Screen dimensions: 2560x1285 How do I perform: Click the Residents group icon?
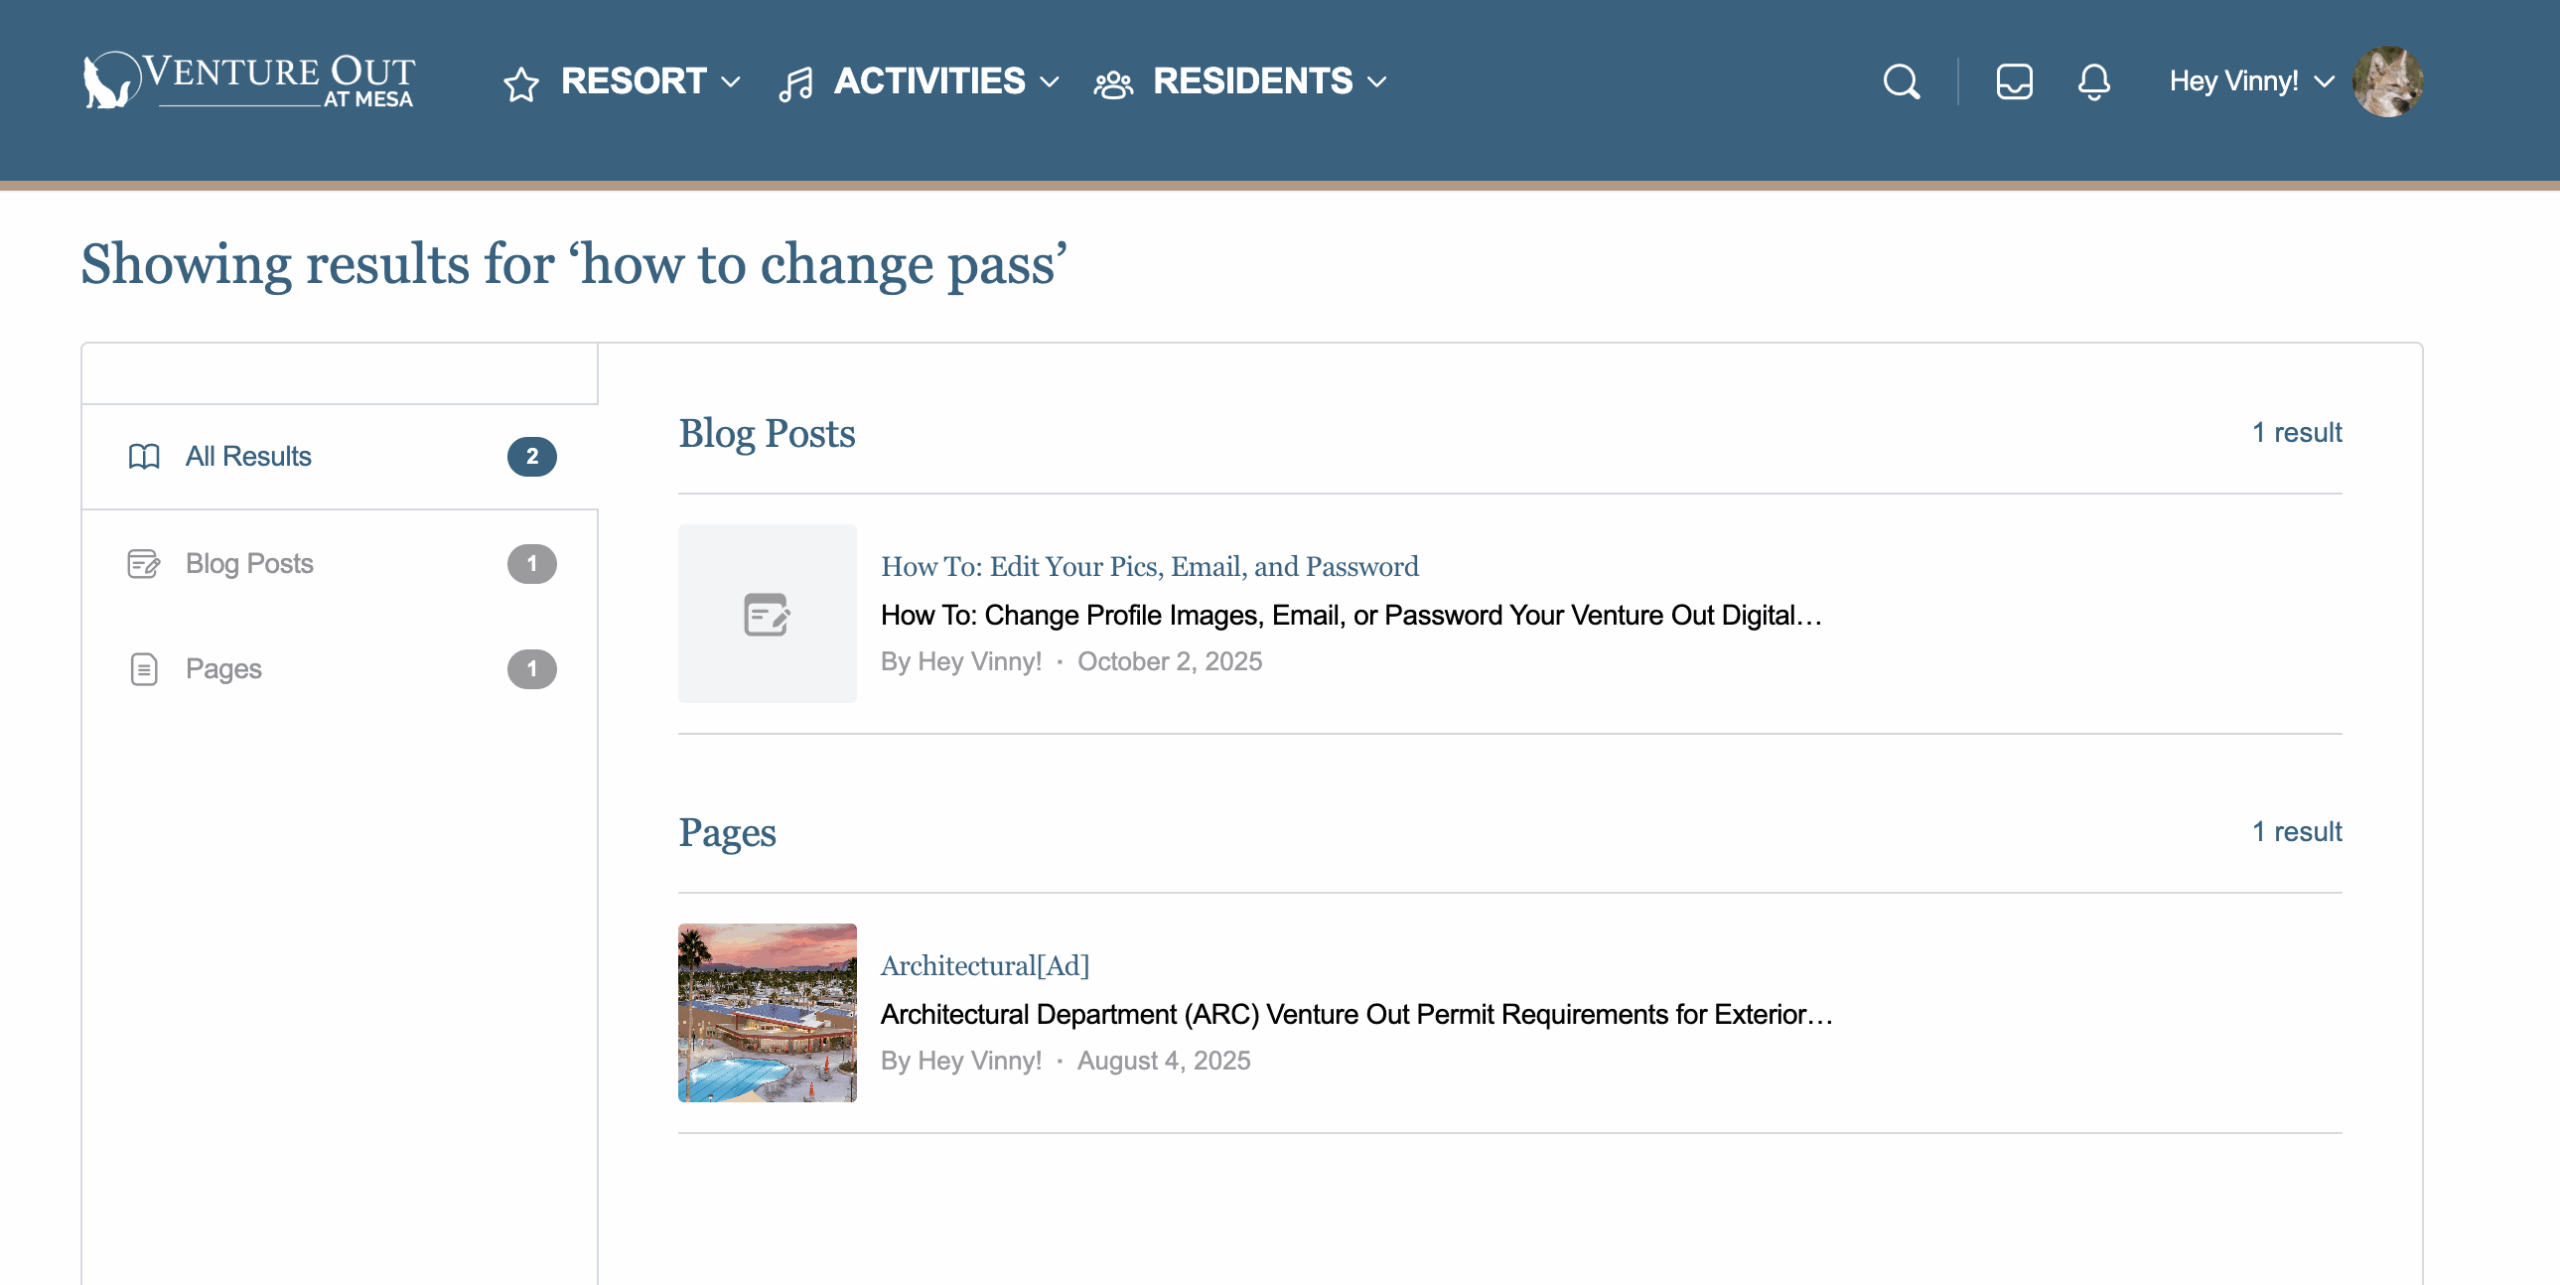pyautogui.click(x=1113, y=84)
